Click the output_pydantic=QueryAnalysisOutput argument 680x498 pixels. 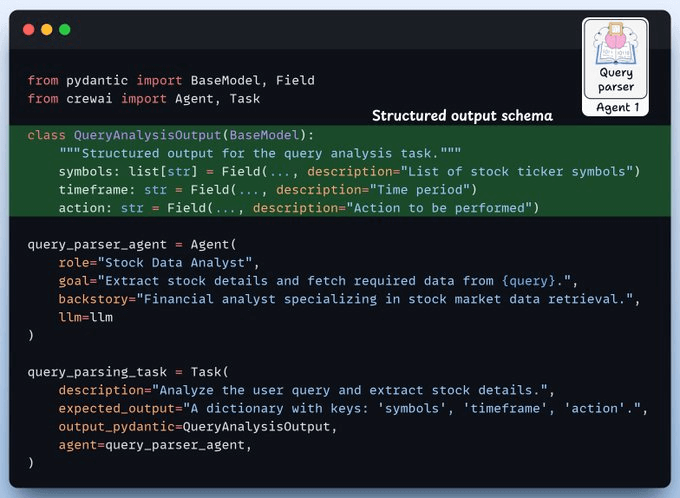[197, 426]
